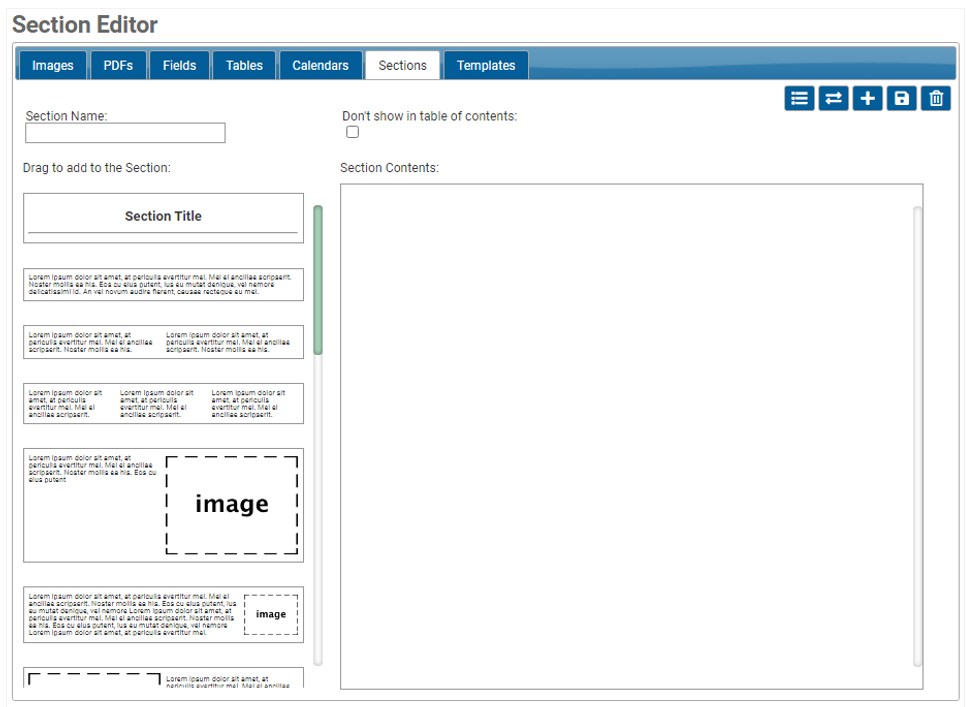967x707 pixels.
Task: Add a new section with the plus icon
Action: pyautogui.click(x=867, y=98)
